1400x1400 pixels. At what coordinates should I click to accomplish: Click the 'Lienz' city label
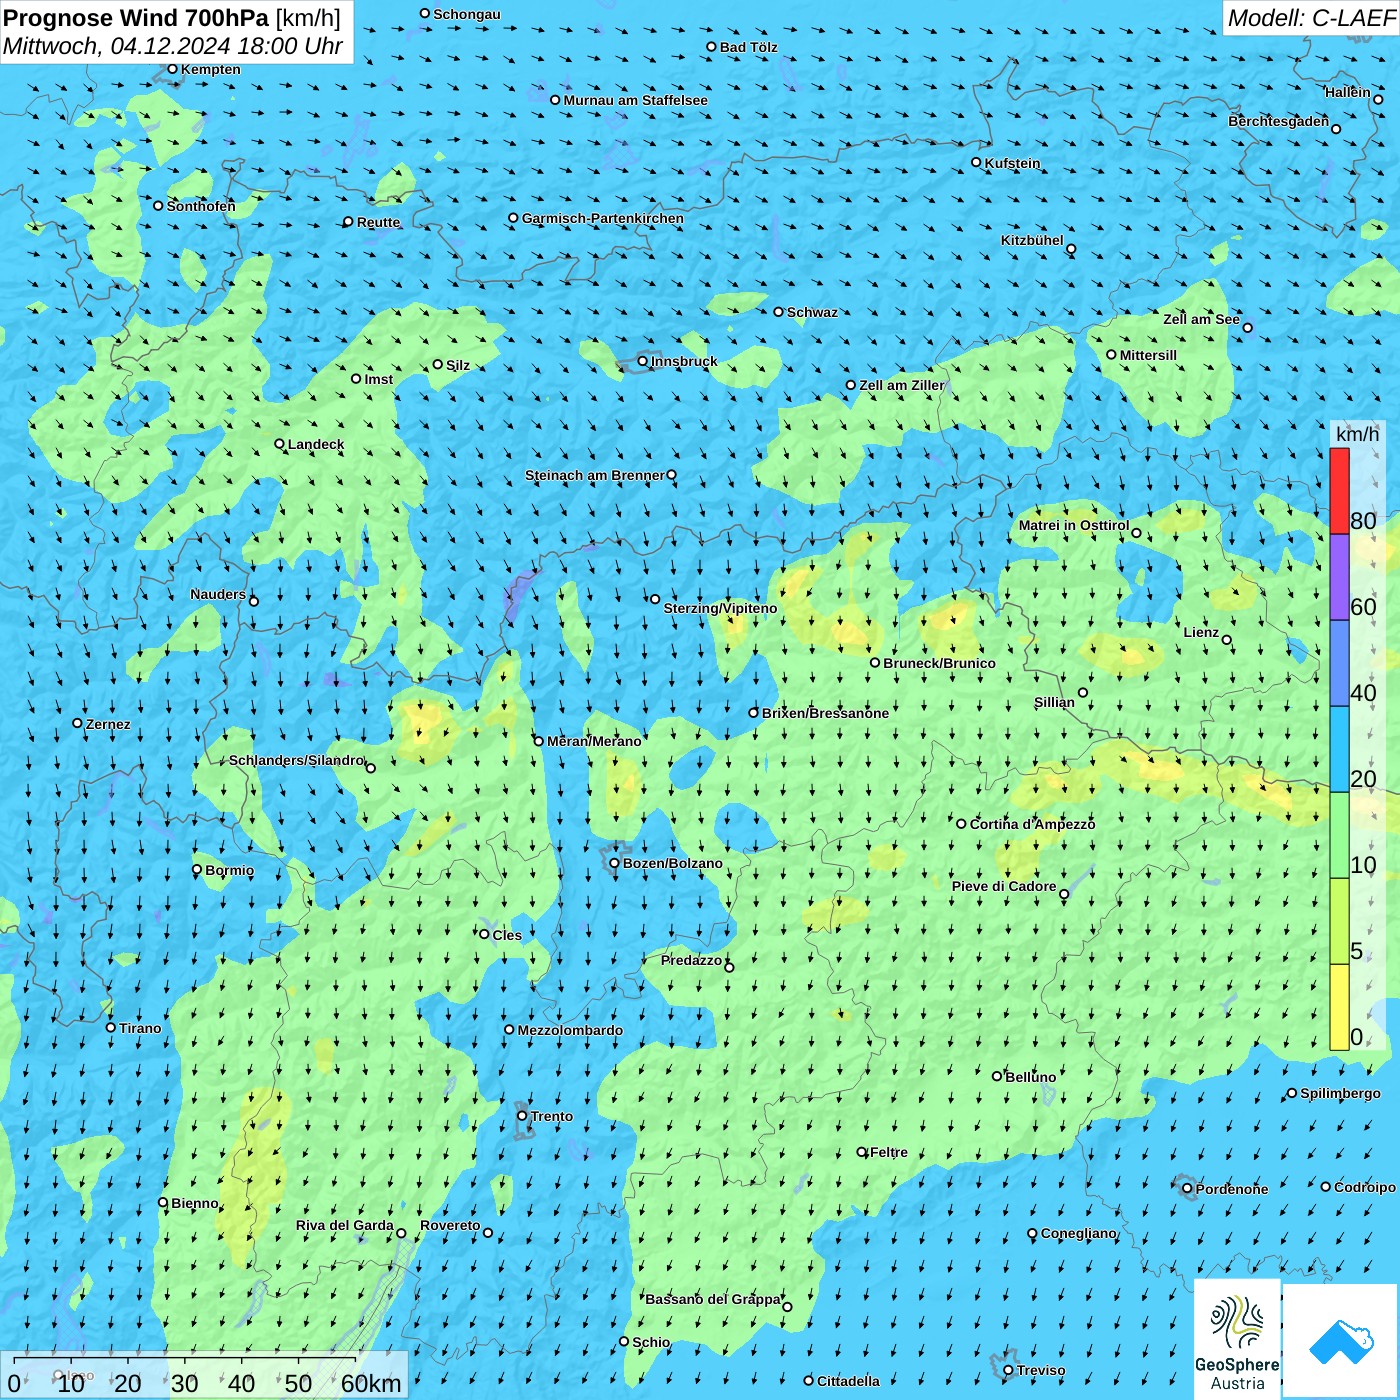click(1201, 632)
